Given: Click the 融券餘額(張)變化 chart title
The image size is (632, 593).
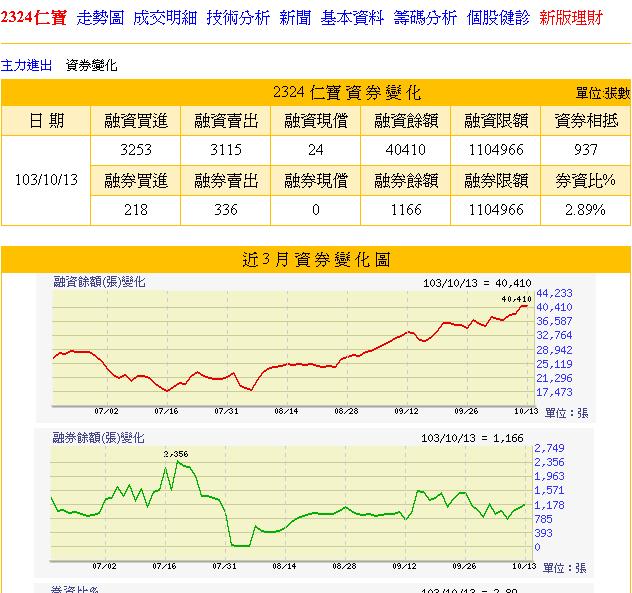Looking at the screenshot, I should (x=98, y=437).
